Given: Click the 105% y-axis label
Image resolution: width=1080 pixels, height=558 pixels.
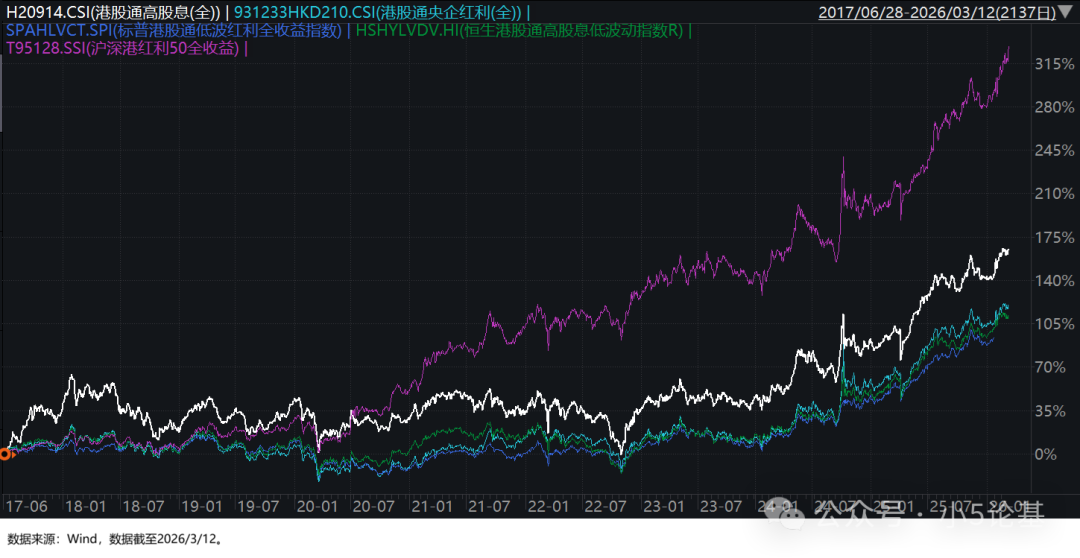Looking at the screenshot, I should click(1054, 324).
